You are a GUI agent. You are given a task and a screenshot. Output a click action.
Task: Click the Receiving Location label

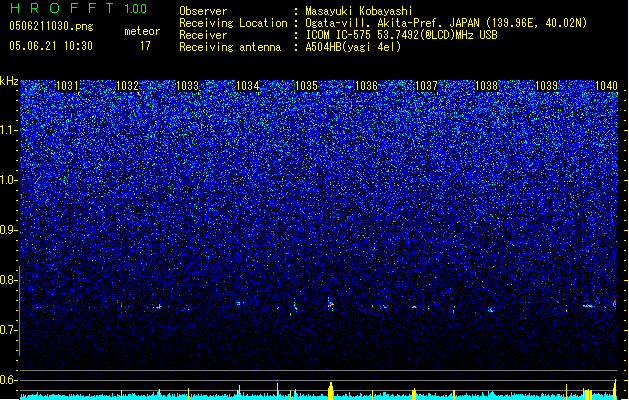[233, 23]
